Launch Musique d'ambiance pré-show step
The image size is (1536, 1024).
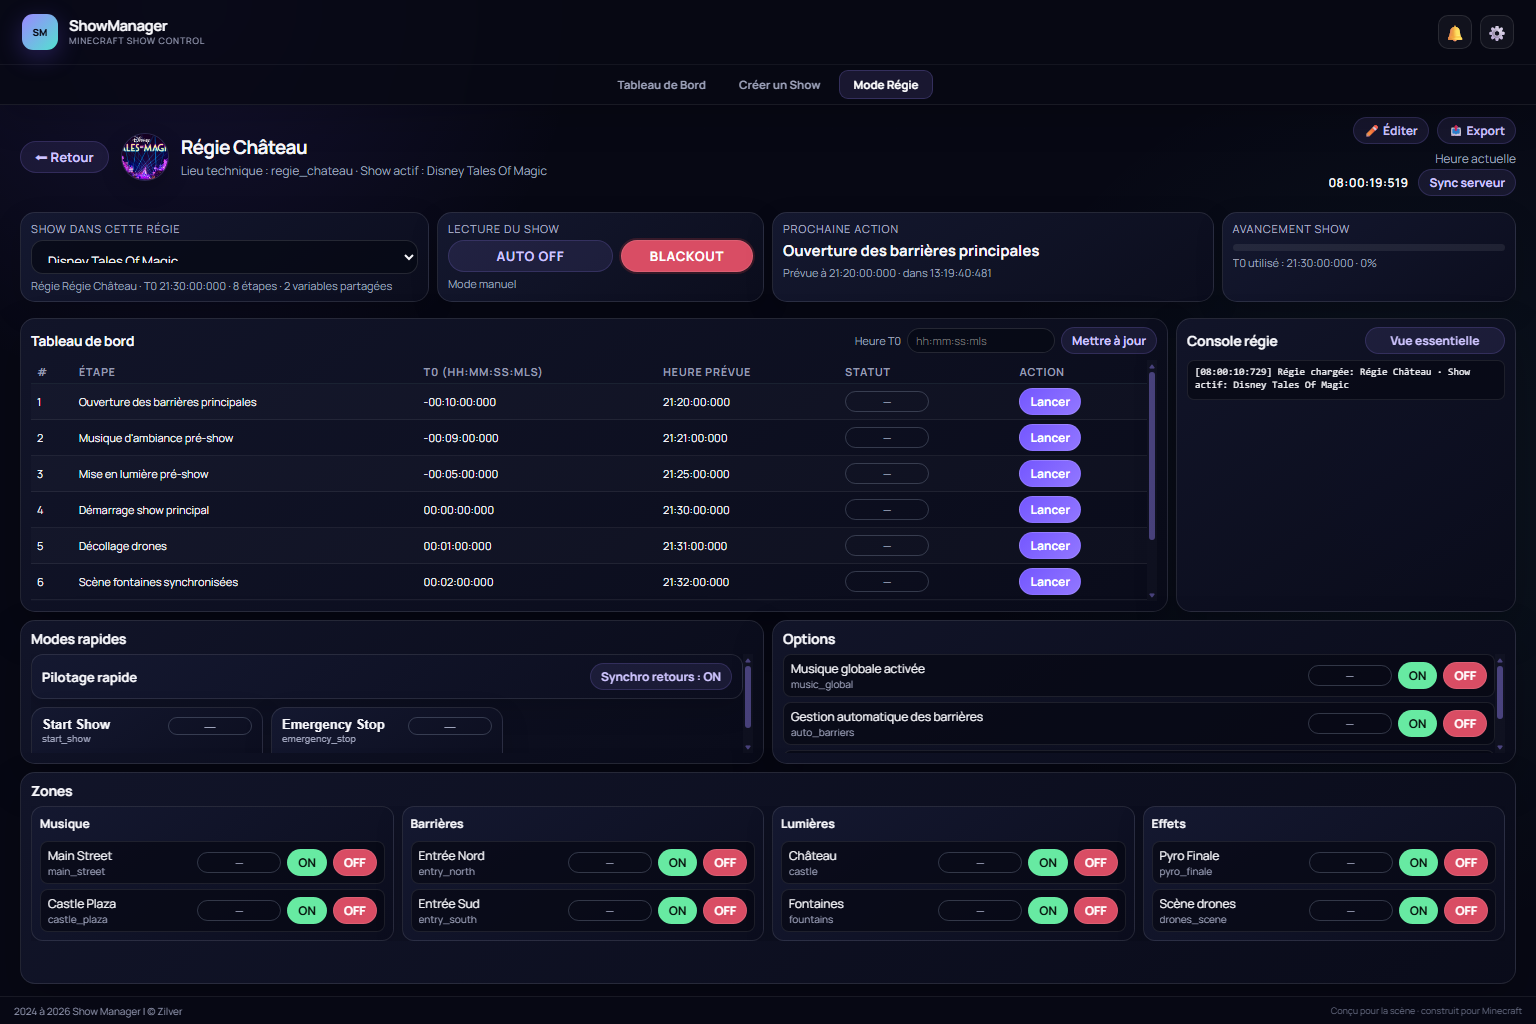pyautogui.click(x=1049, y=438)
